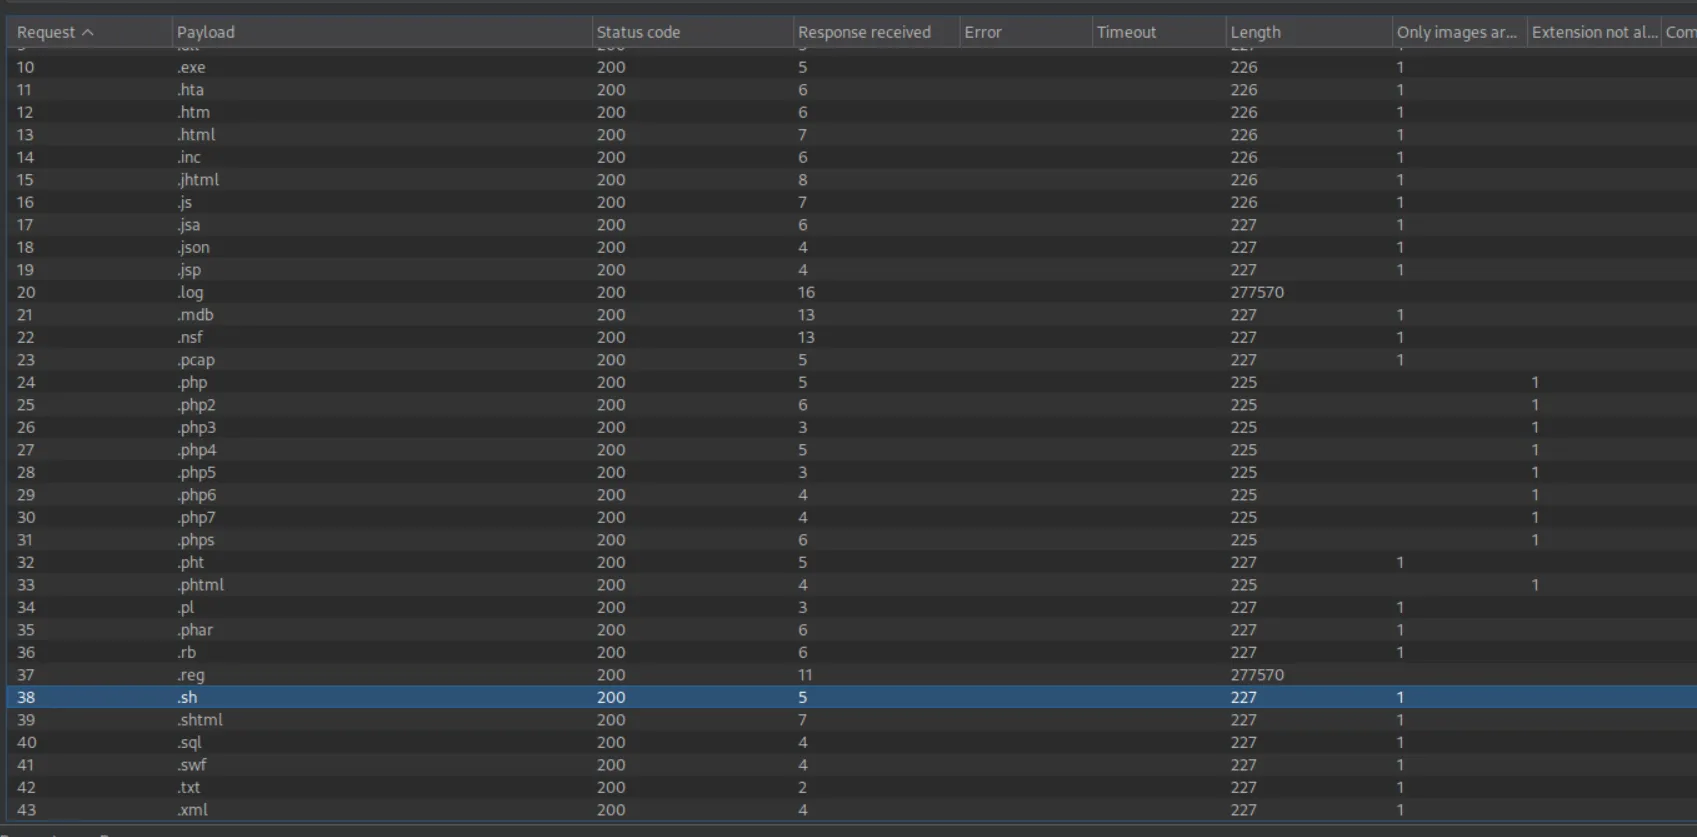This screenshot has height=837, width=1697.
Task: Select the .php6 payload row
Action: tap(852, 495)
